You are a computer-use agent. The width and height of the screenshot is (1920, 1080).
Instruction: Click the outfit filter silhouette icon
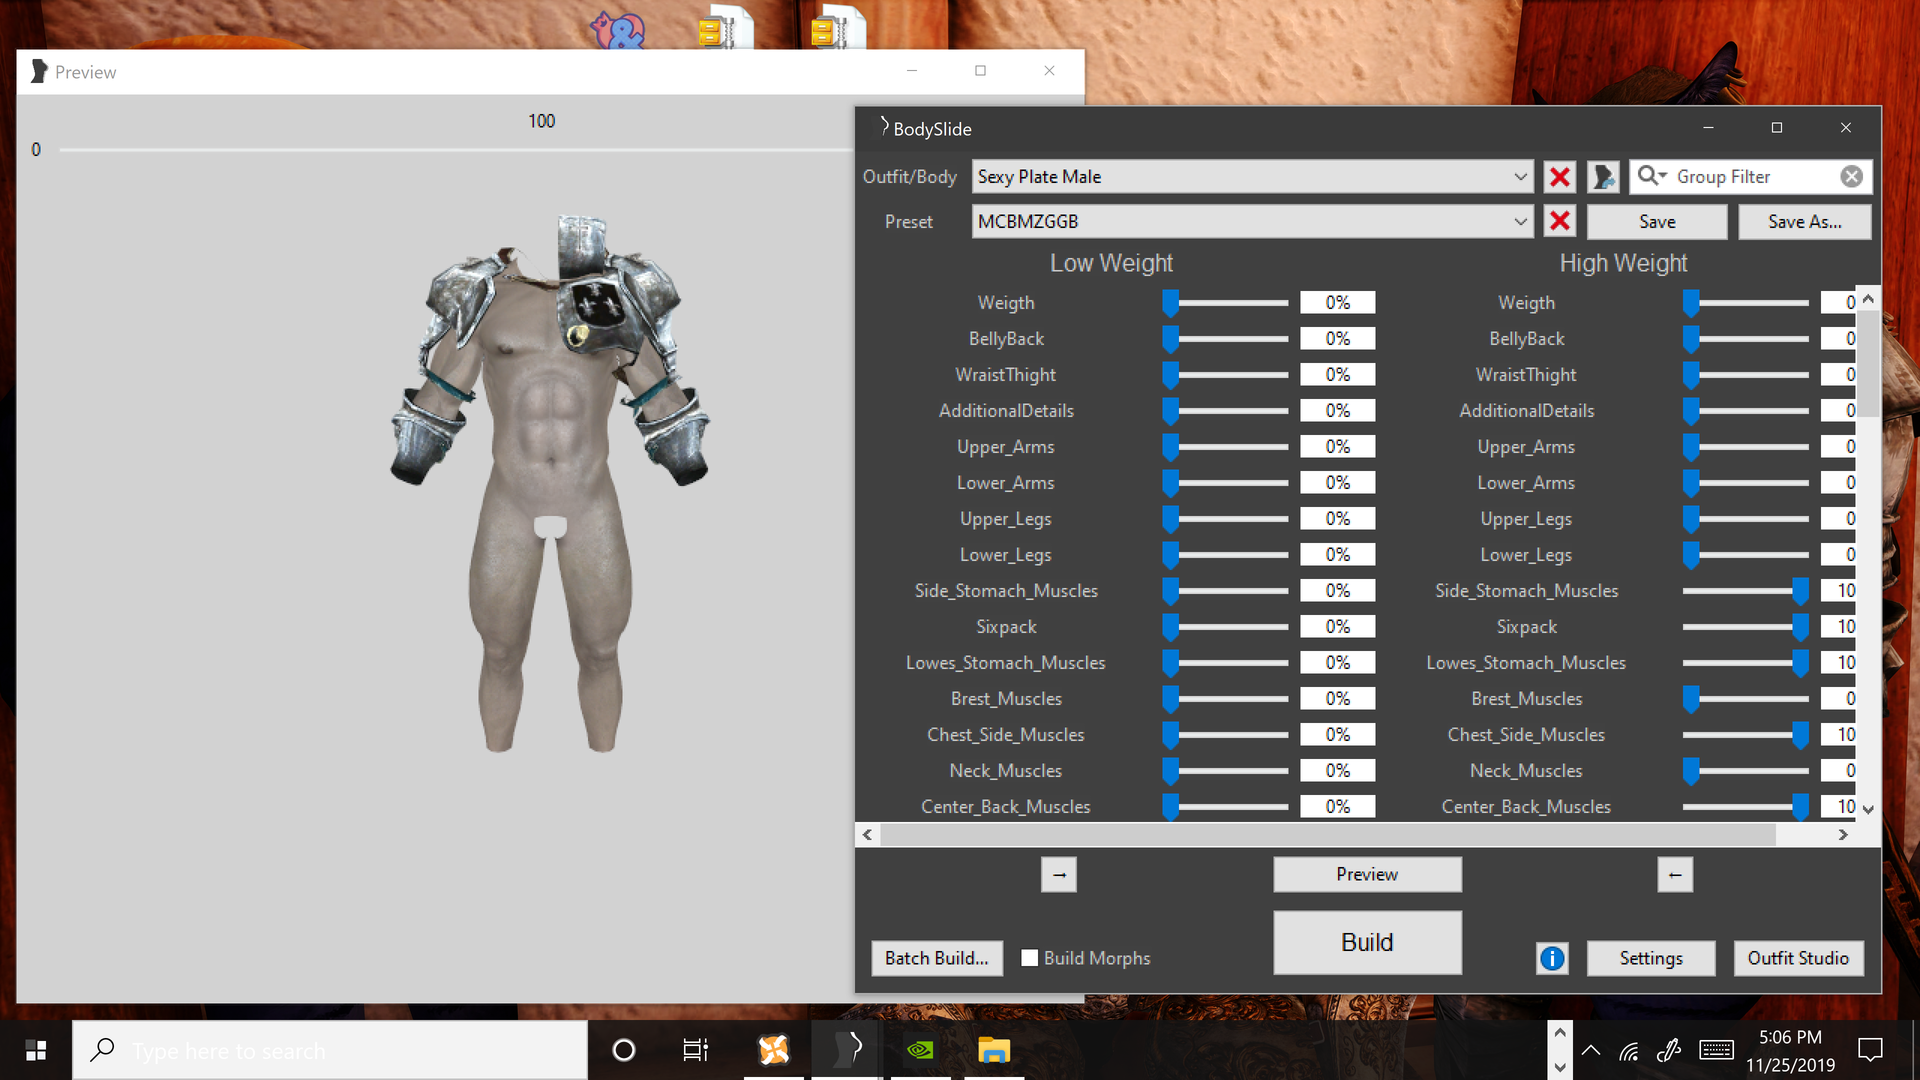[x=1603, y=177]
